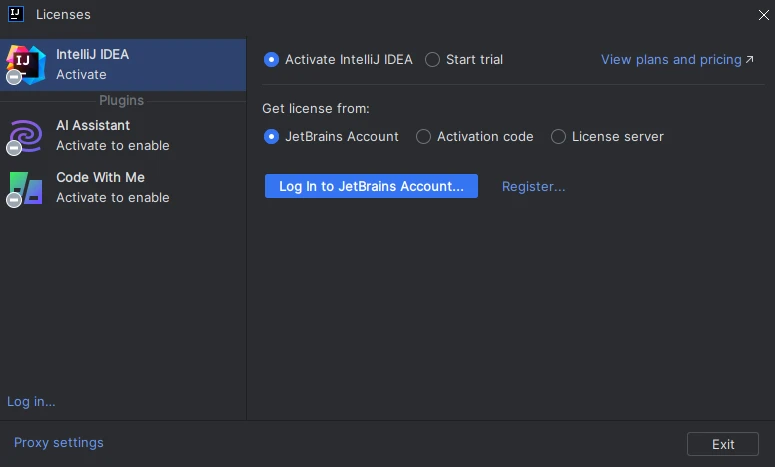775x467 pixels.
Task: Click the inactive badge on IntelliJ IDEA icon
Action: click(x=14, y=77)
